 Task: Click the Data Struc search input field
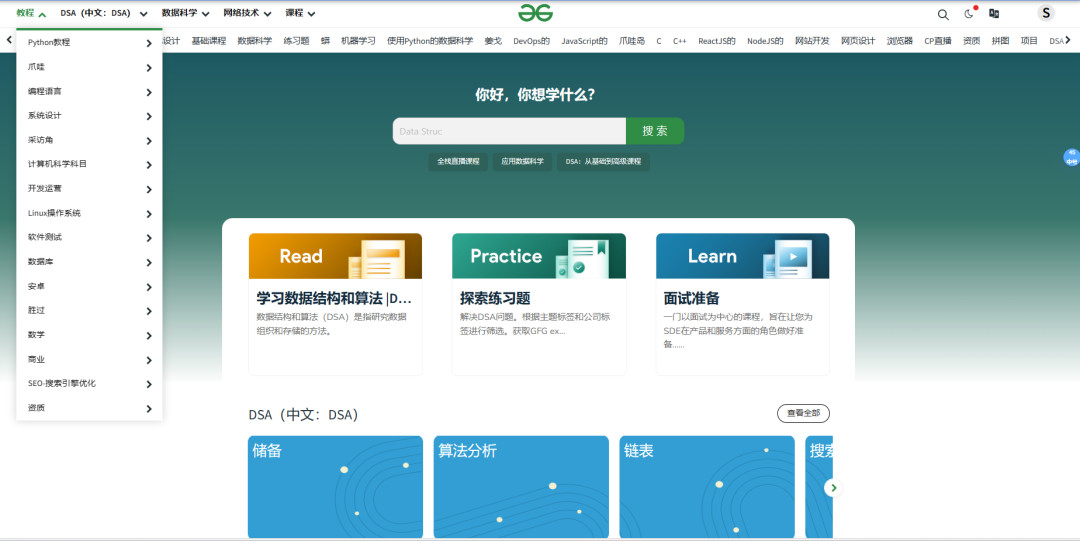point(509,131)
